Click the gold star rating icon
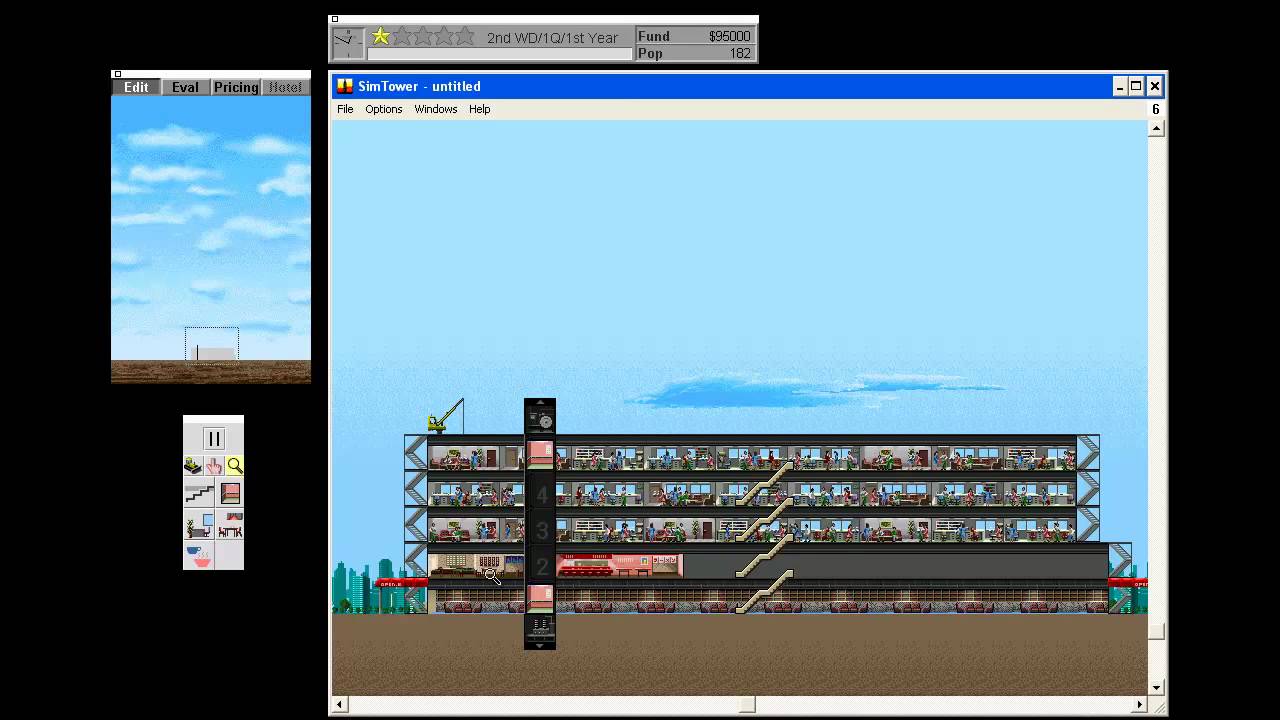 click(381, 37)
